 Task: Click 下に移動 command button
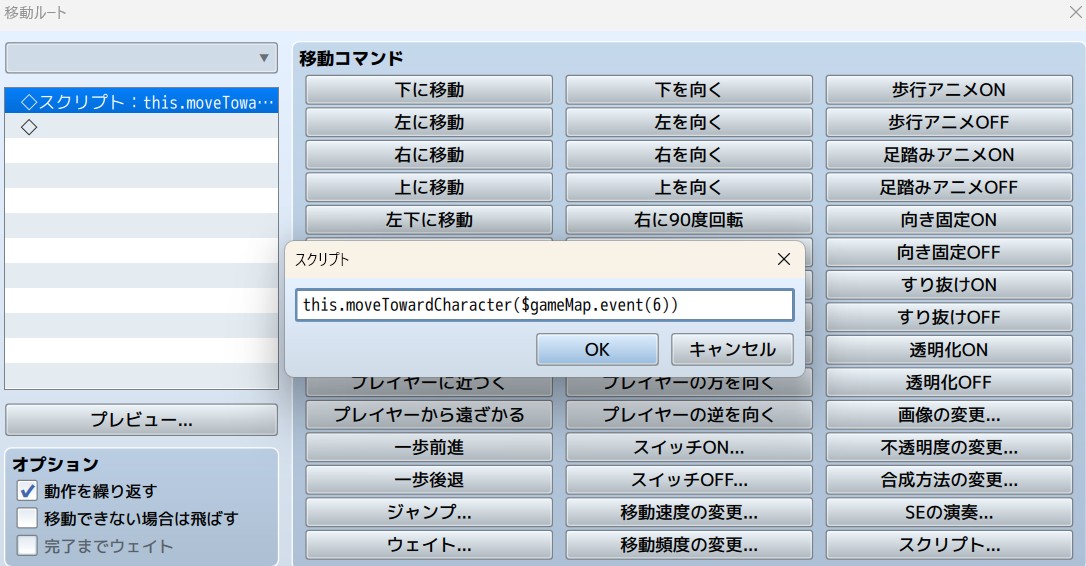click(429, 90)
